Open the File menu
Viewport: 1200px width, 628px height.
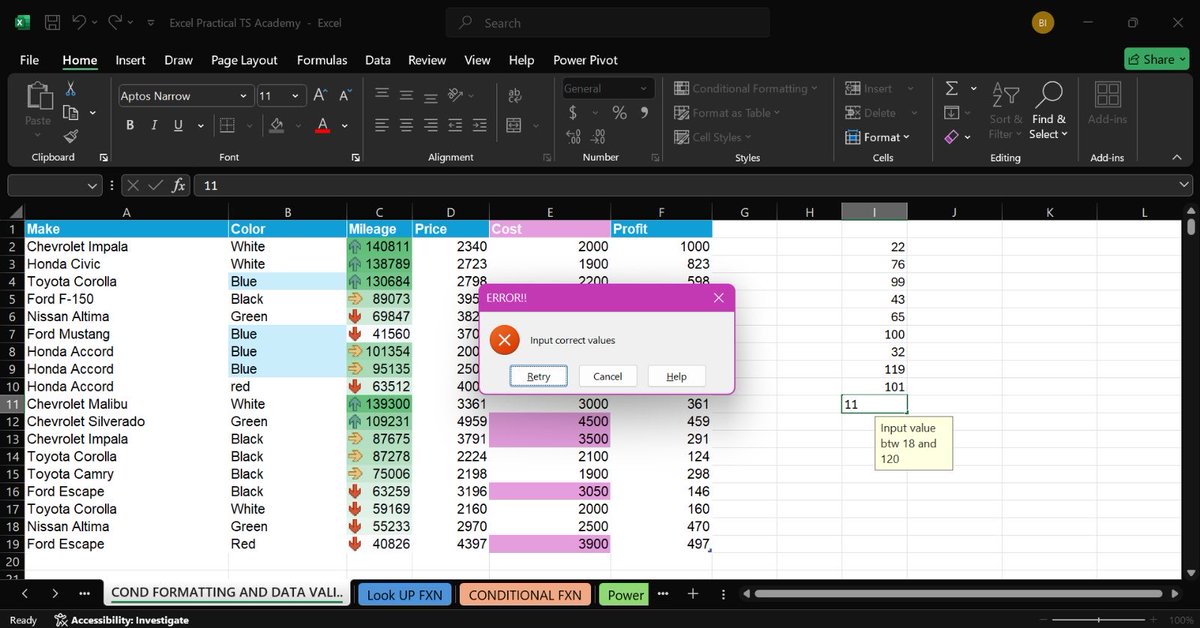point(29,60)
